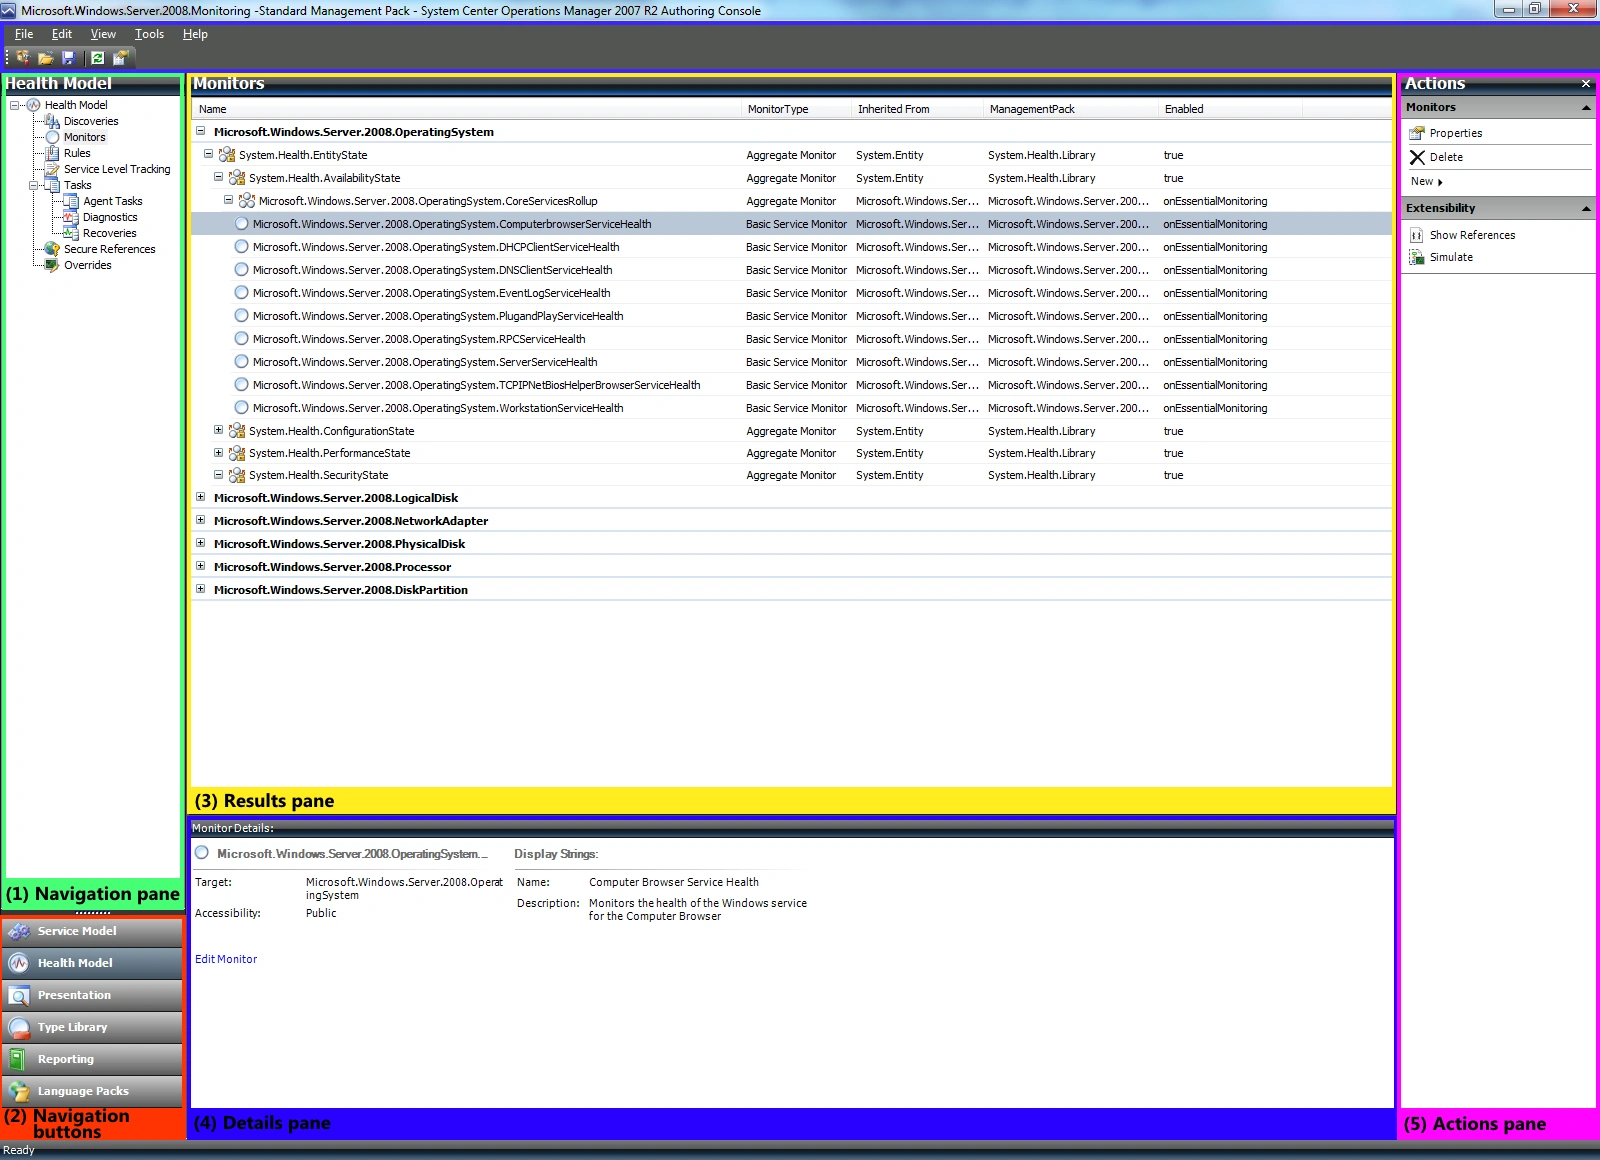Open the Tools menu
This screenshot has height=1160, width=1600.
(148, 33)
